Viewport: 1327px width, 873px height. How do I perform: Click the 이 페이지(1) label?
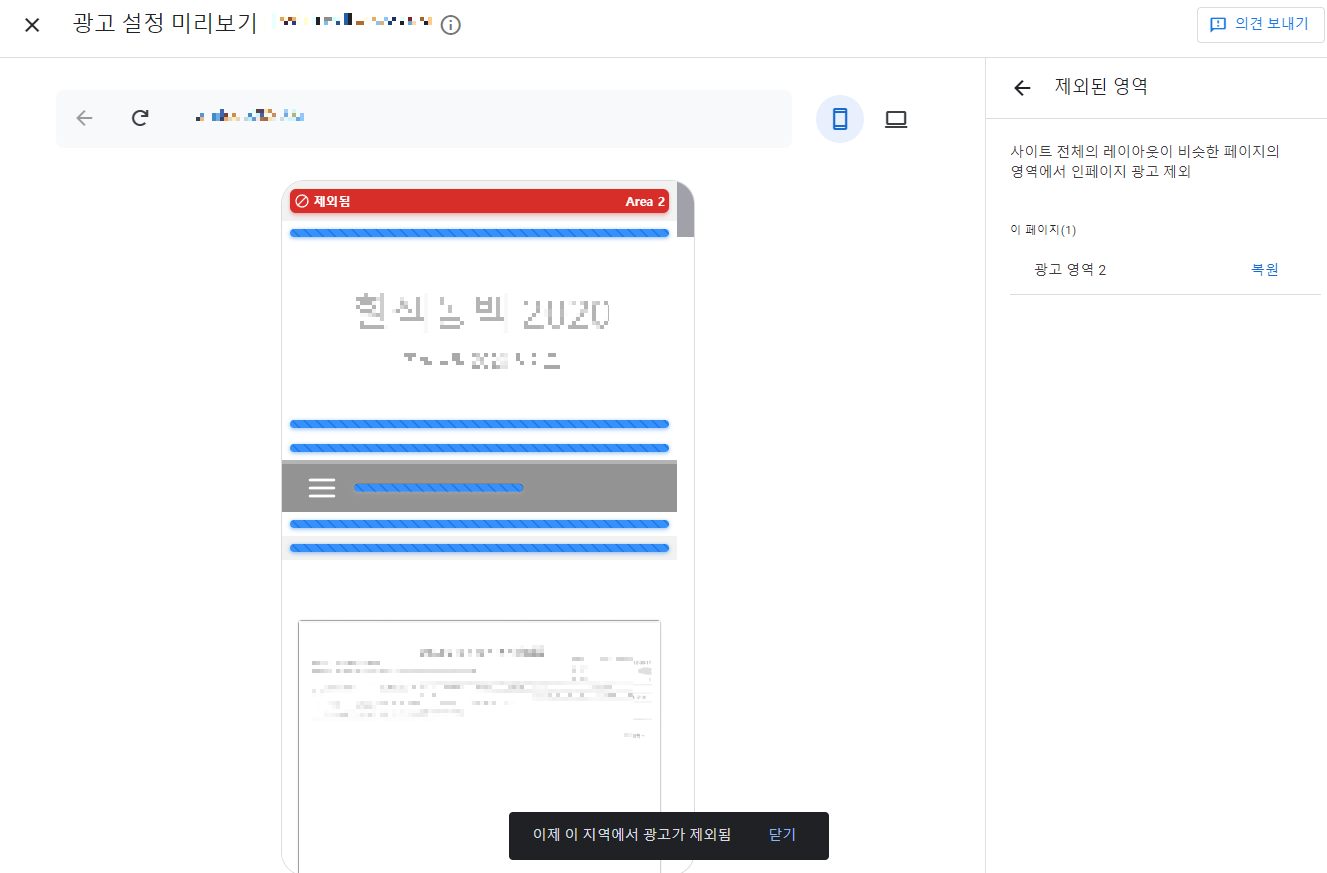[1043, 230]
